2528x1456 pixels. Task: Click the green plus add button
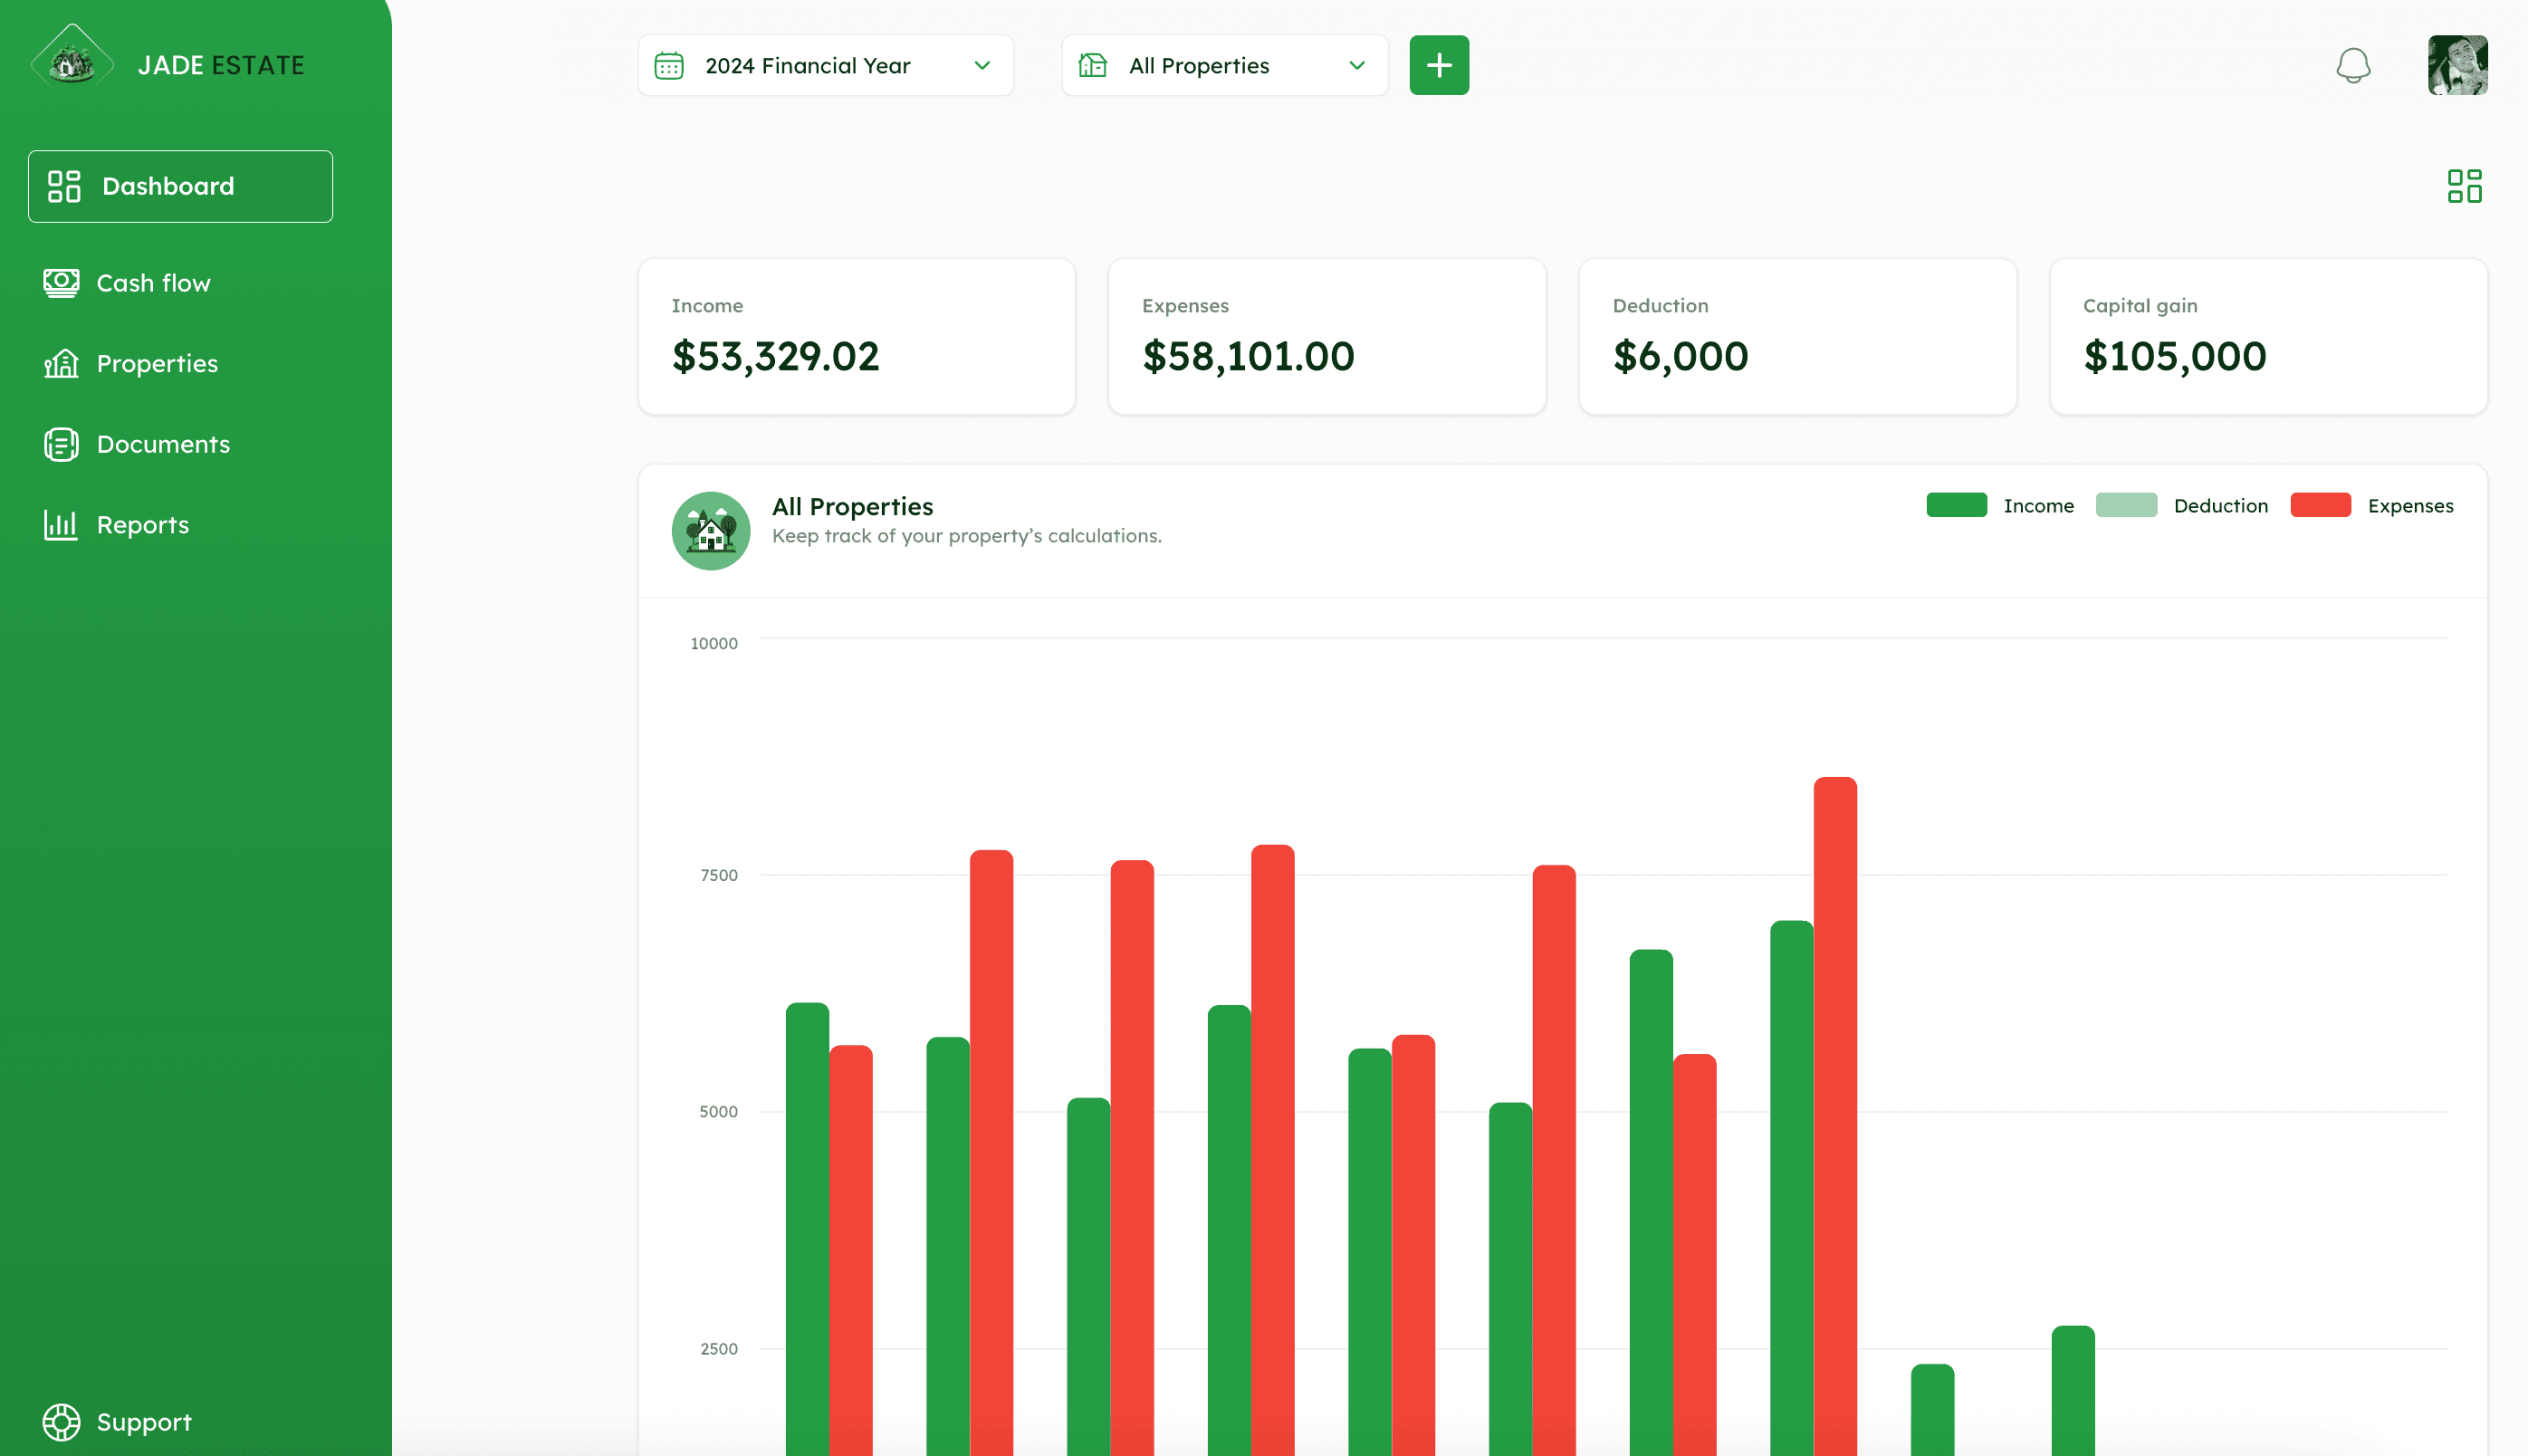(x=1438, y=66)
